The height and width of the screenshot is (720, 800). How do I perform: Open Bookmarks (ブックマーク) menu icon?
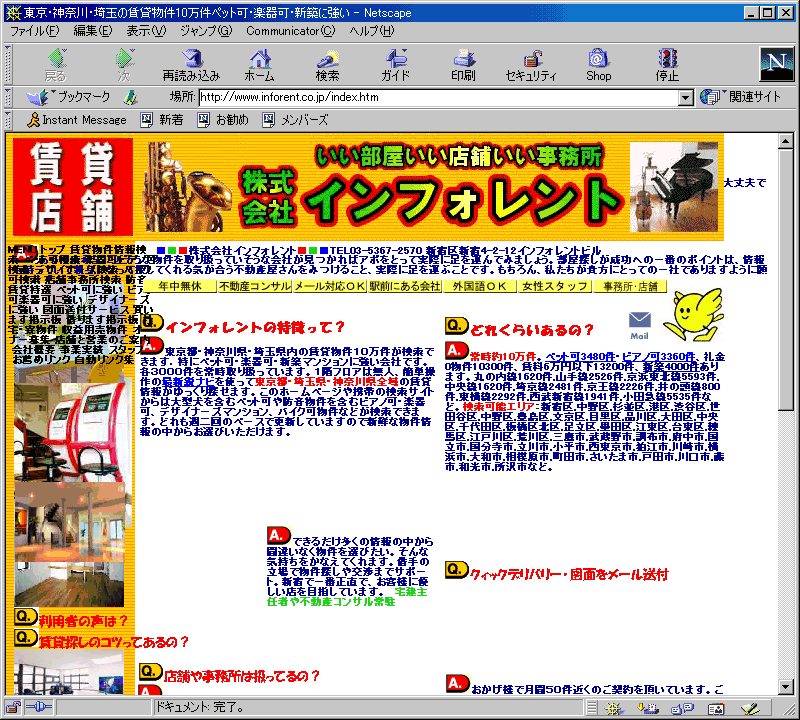(x=68, y=97)
